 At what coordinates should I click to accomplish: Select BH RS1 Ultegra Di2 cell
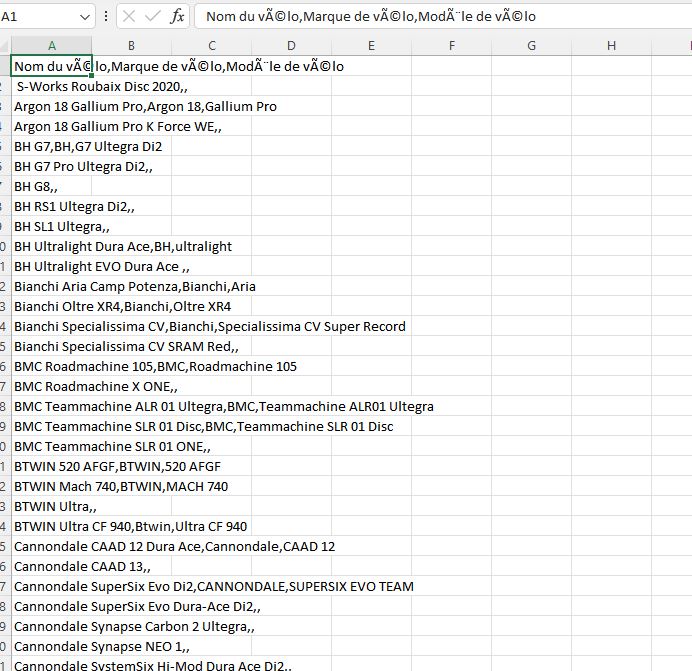click(x=52, y=206)
